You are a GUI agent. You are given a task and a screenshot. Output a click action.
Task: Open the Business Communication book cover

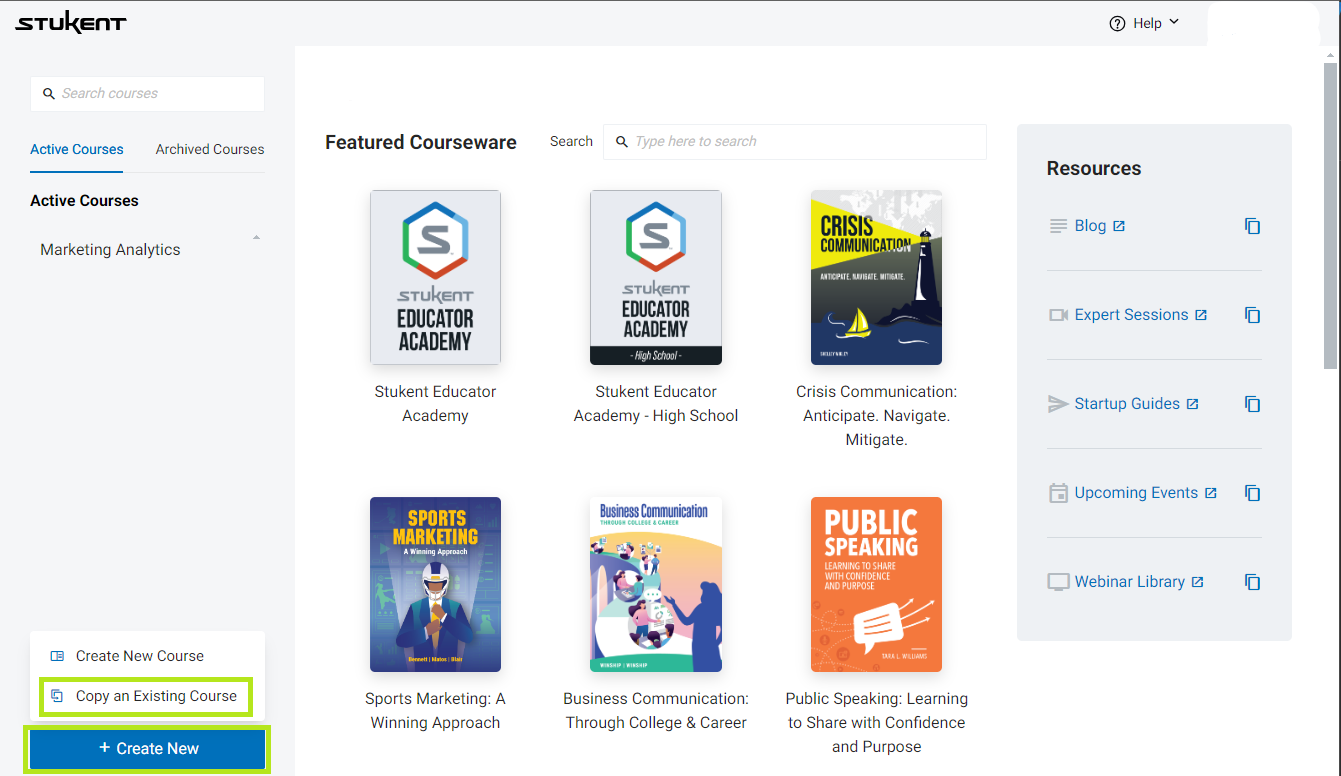tap(656, 584)
